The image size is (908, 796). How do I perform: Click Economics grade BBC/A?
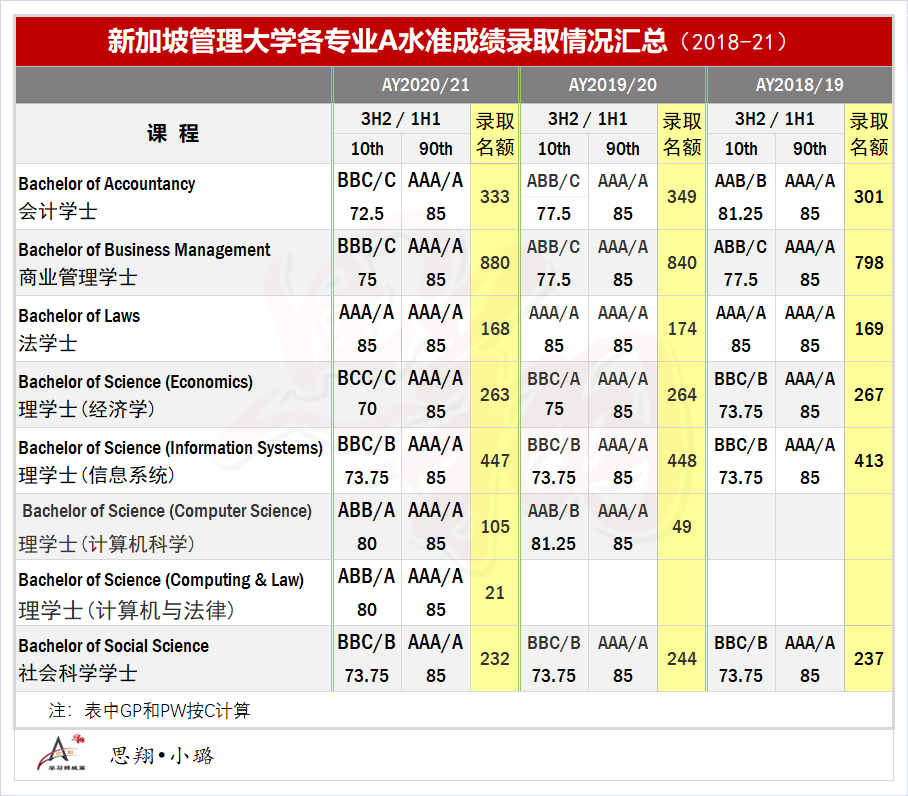(554, 379)
